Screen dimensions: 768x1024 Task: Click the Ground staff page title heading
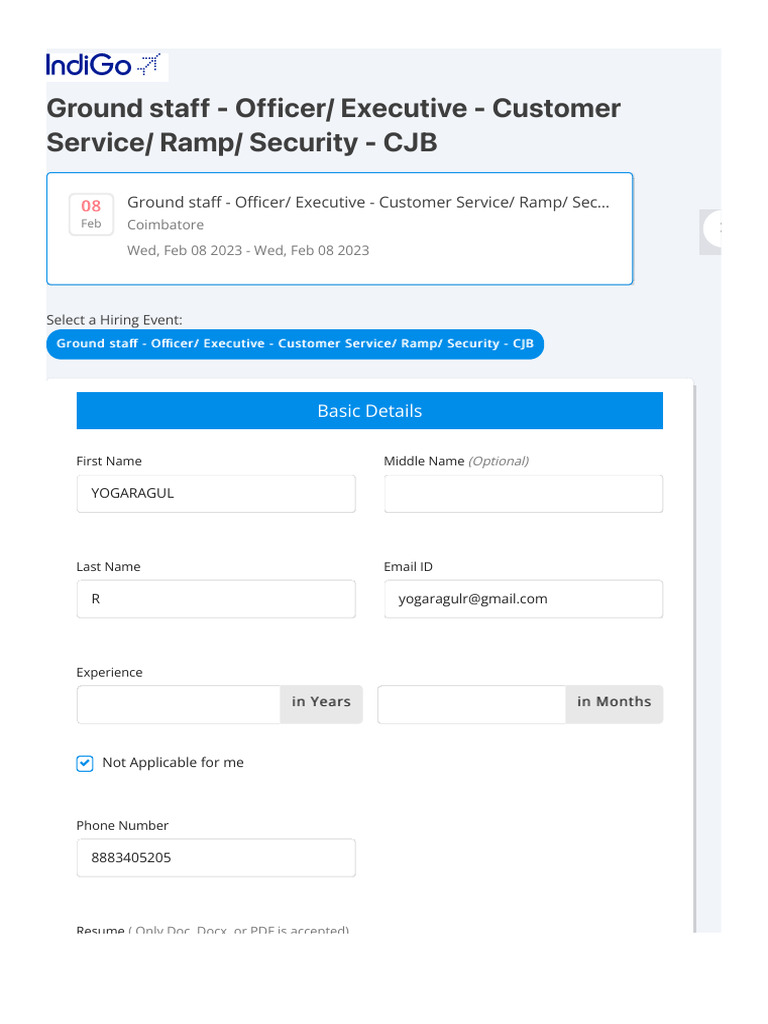[x=333, y=125]
